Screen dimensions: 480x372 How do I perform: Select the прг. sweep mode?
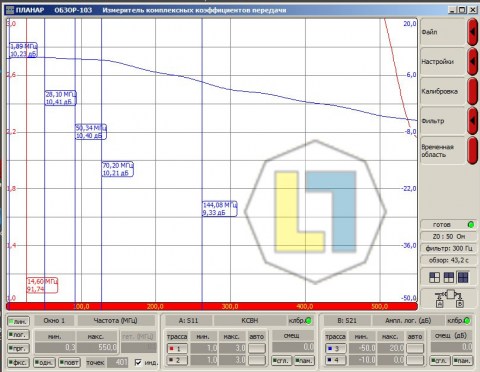pyautogui.click(x=18, y=349)
